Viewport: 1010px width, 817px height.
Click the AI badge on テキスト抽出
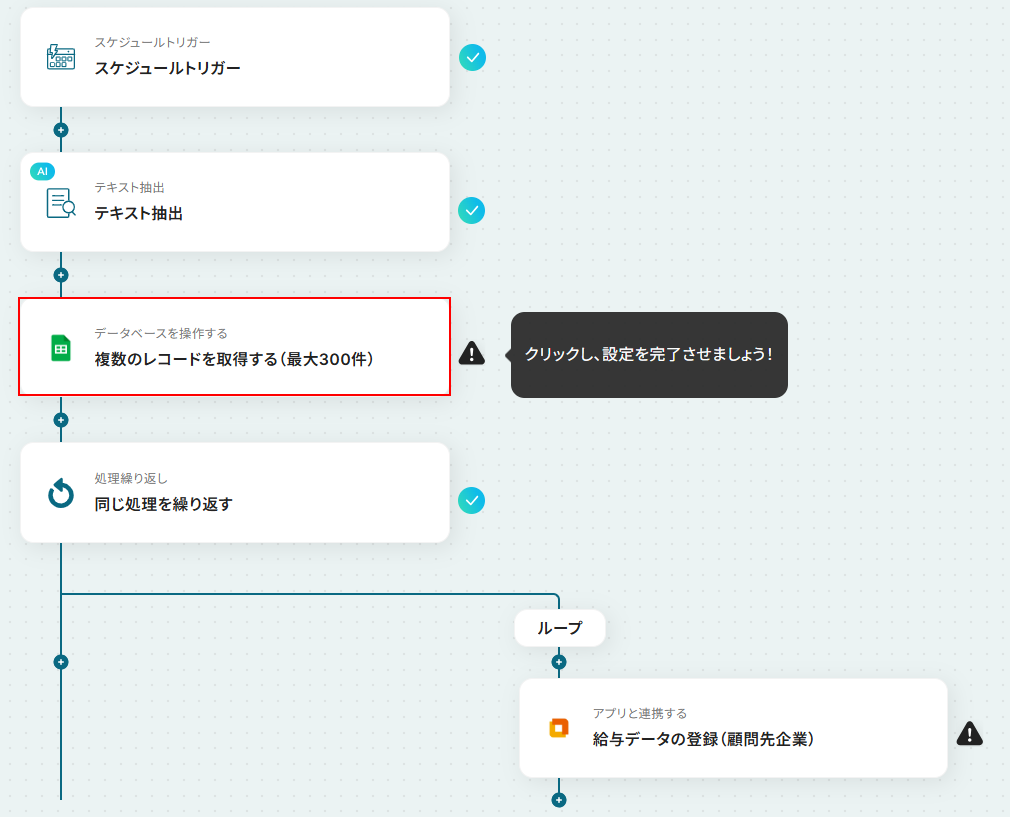point(43,171)
